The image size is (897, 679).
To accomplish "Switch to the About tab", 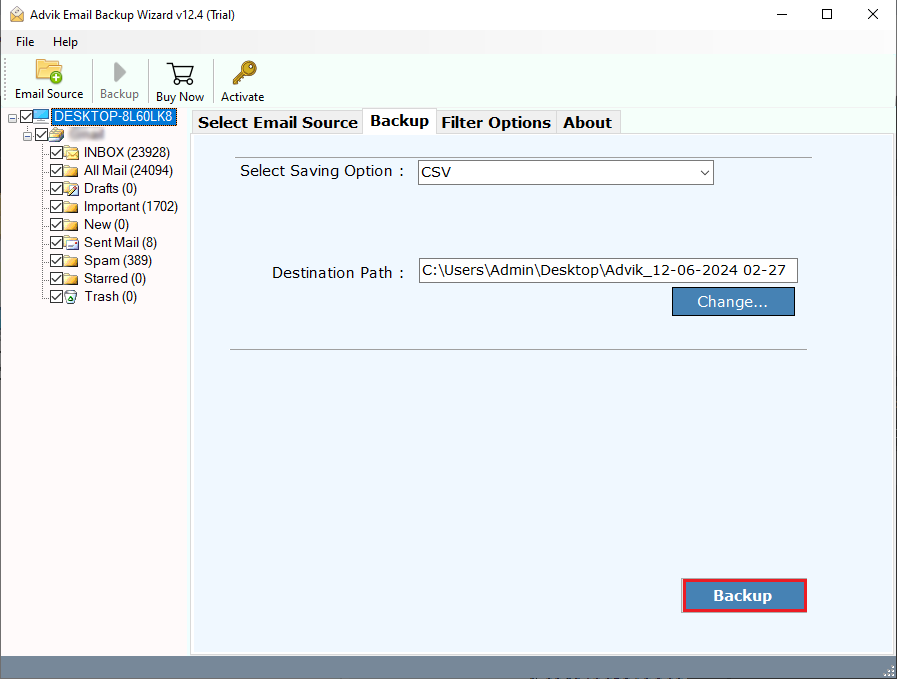I will 588,122.
